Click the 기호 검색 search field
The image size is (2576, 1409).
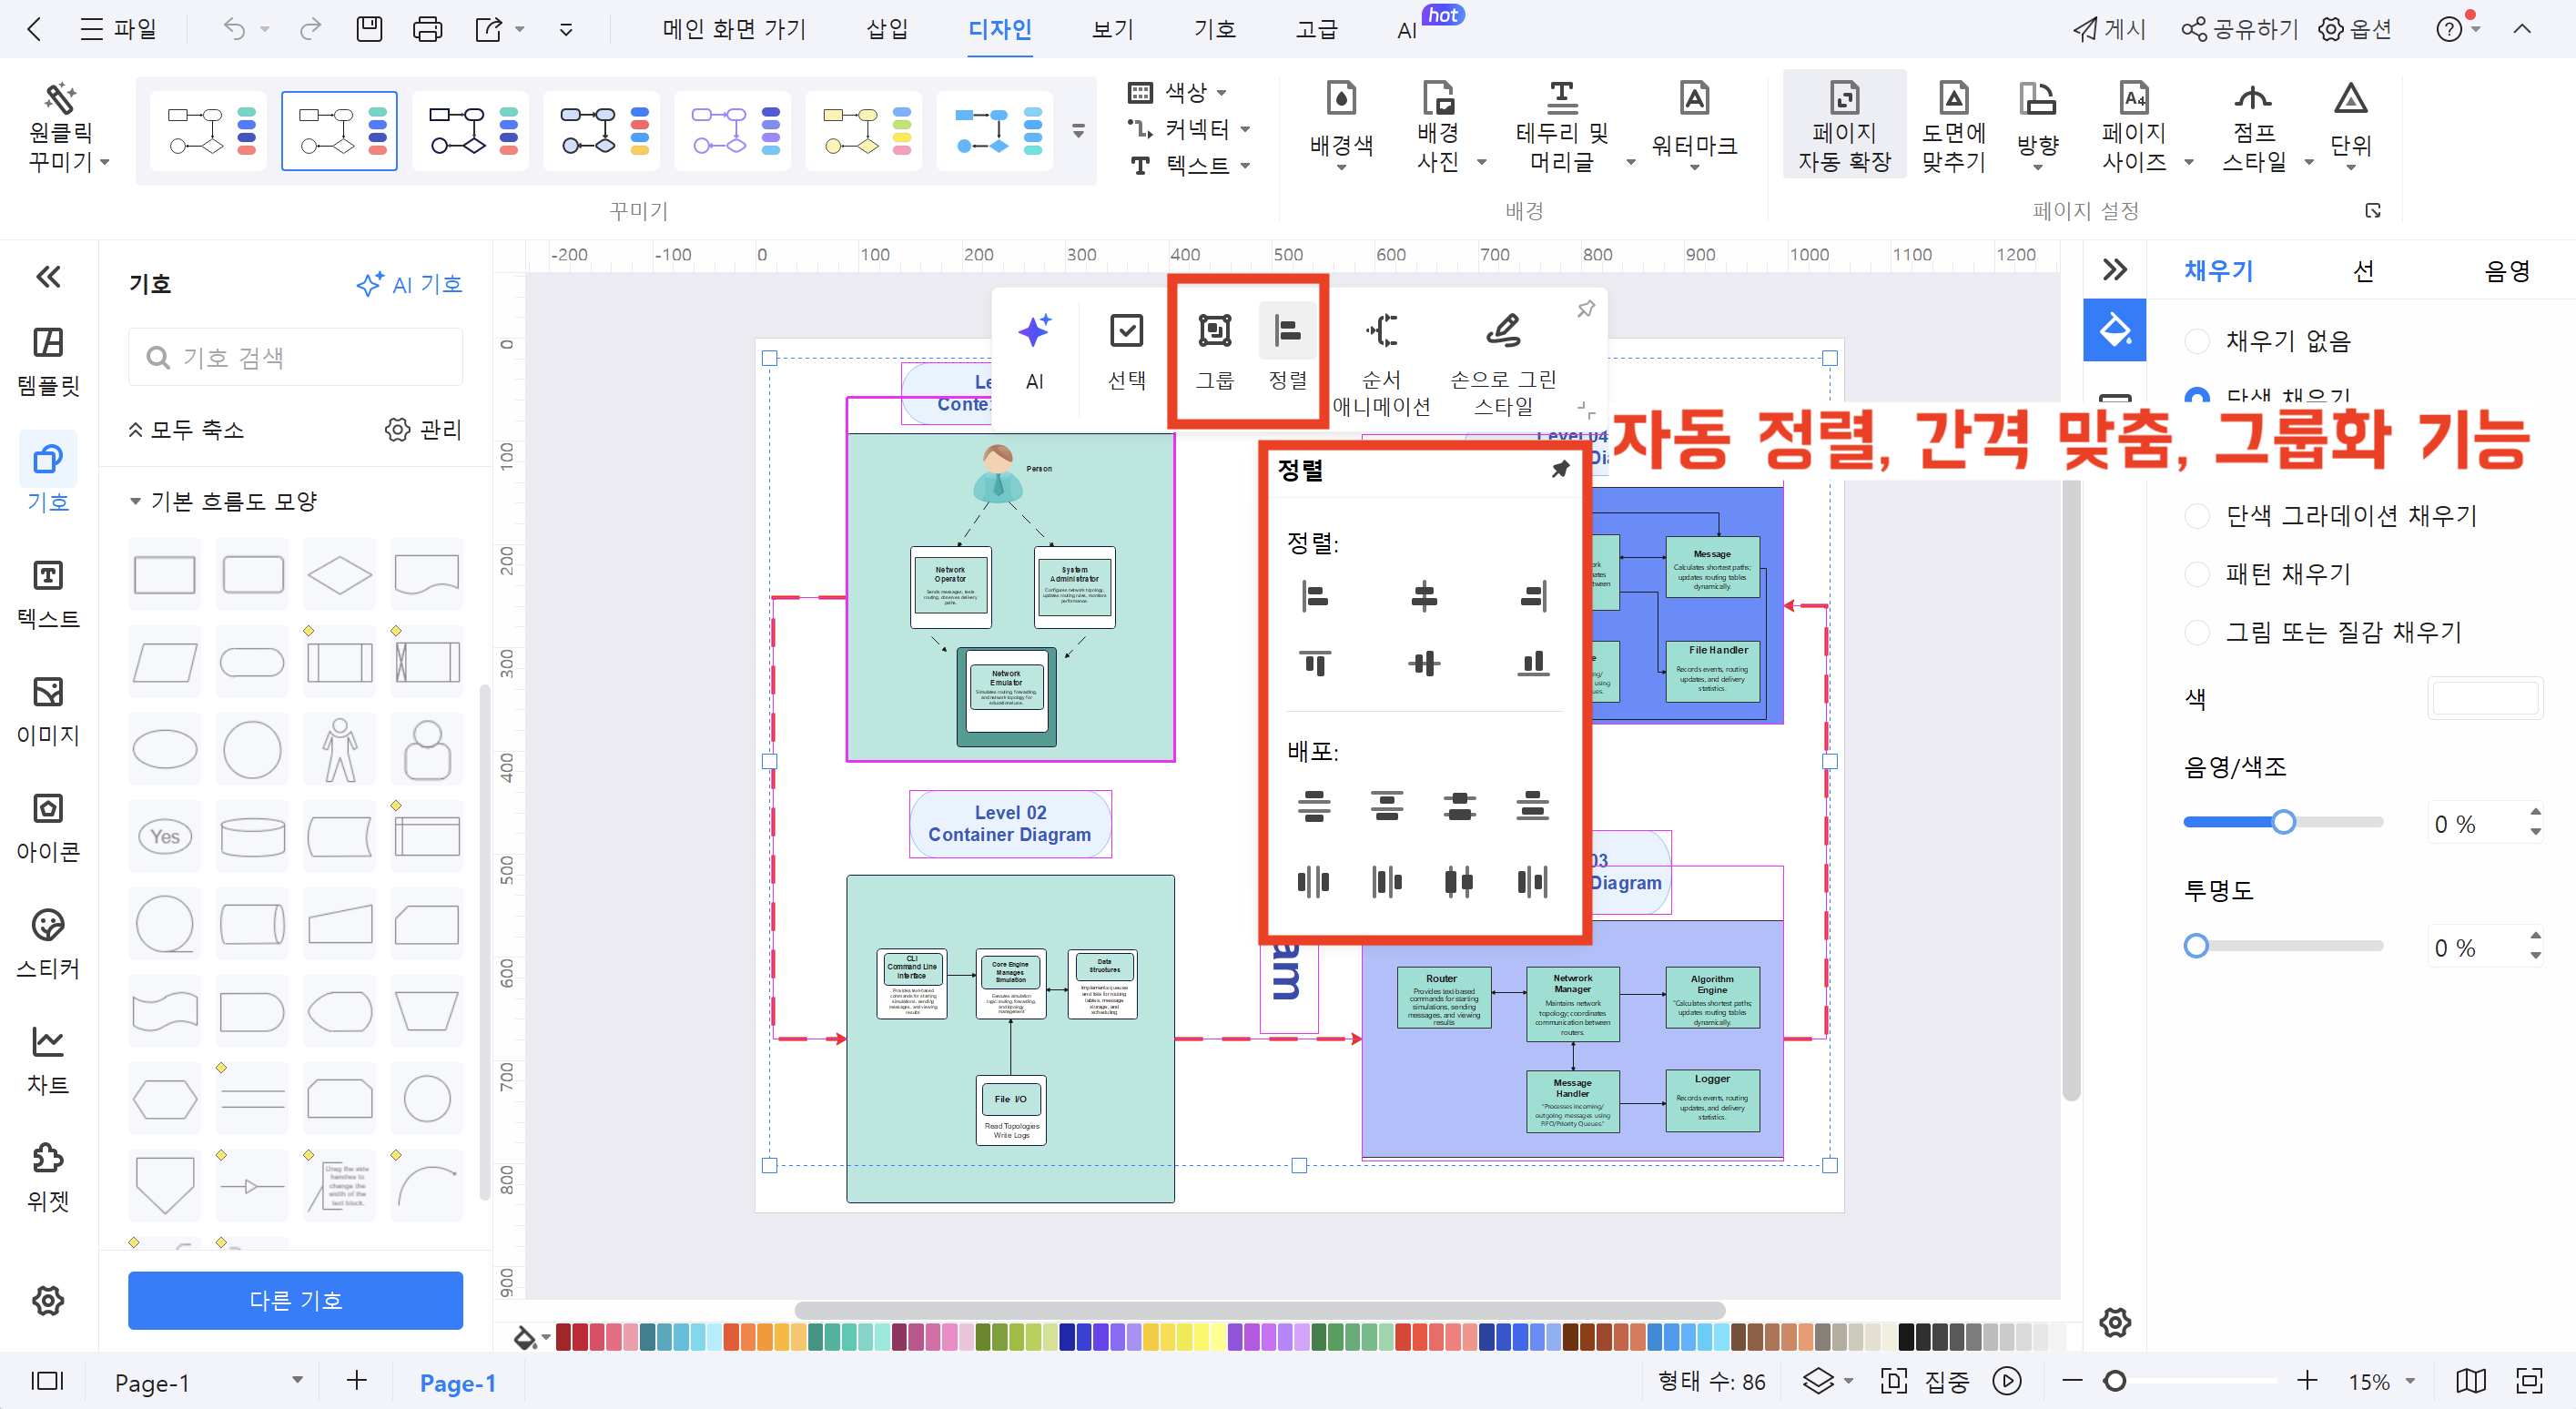295,357
